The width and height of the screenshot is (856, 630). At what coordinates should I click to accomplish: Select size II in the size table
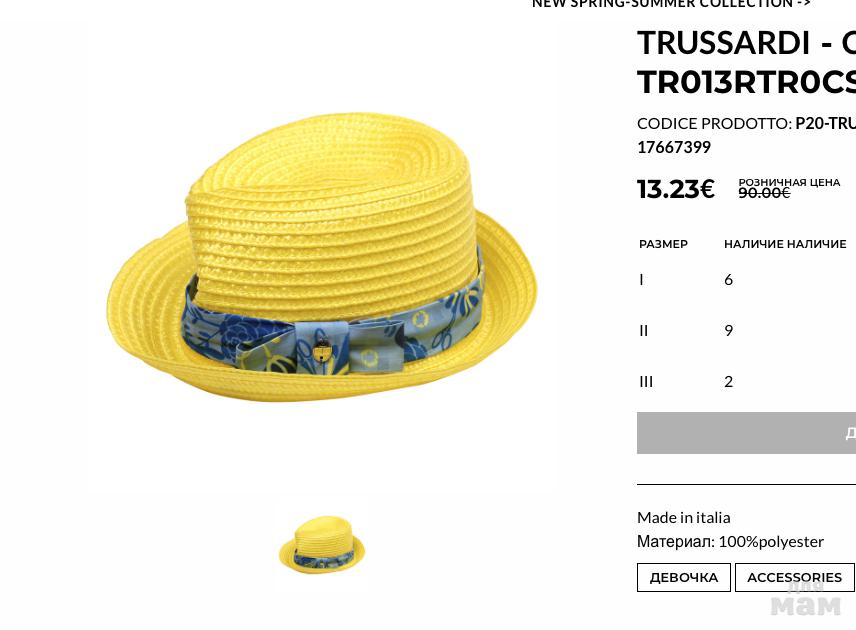pyautogui.click(x=644, y=330)
